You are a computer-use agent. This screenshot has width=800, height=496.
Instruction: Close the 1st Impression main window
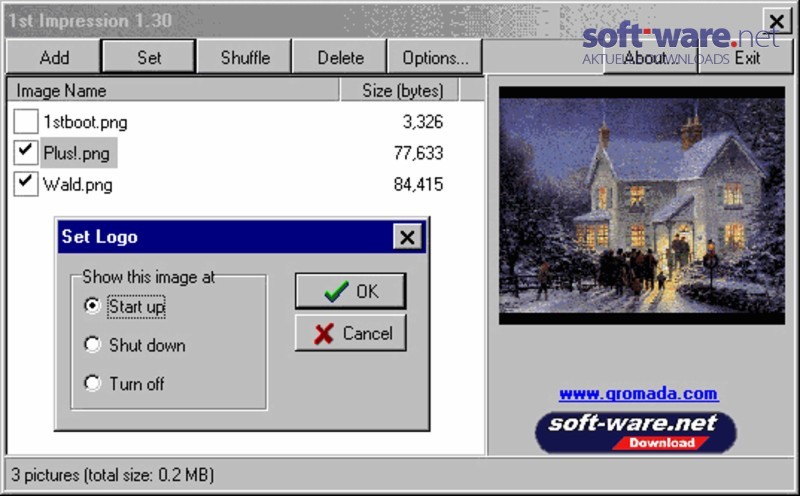(x=777, y=21)
